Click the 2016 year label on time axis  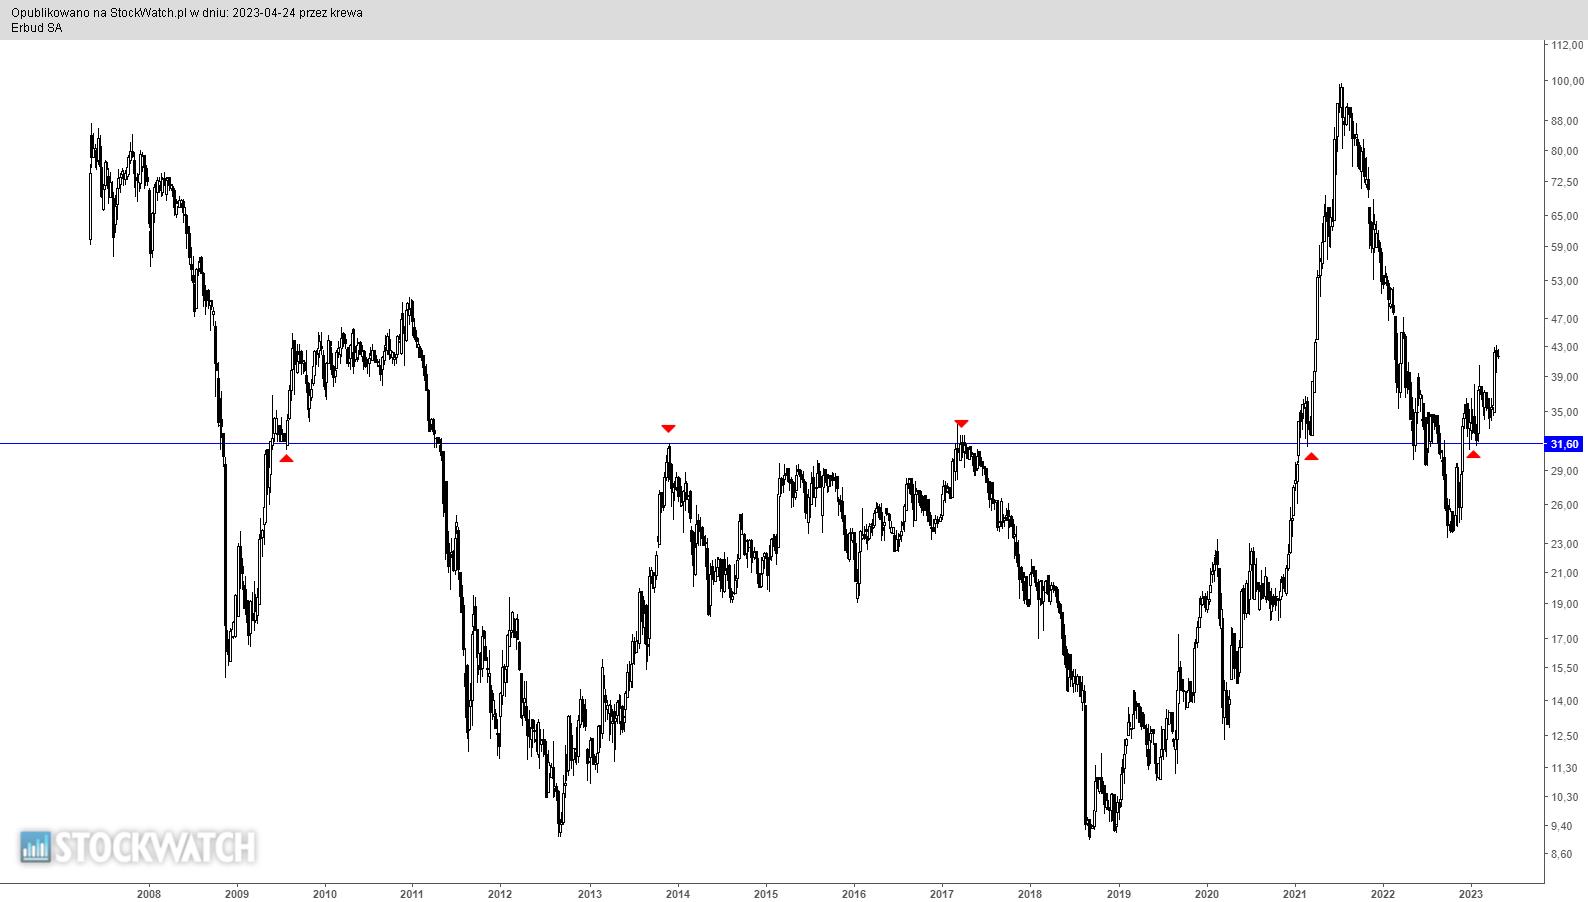(x=853, y=894)
